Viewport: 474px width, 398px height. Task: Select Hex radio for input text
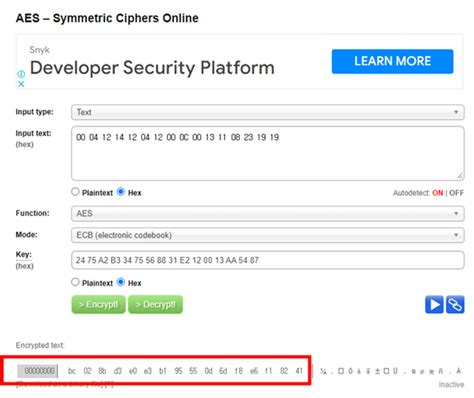[x=121, y=192]
